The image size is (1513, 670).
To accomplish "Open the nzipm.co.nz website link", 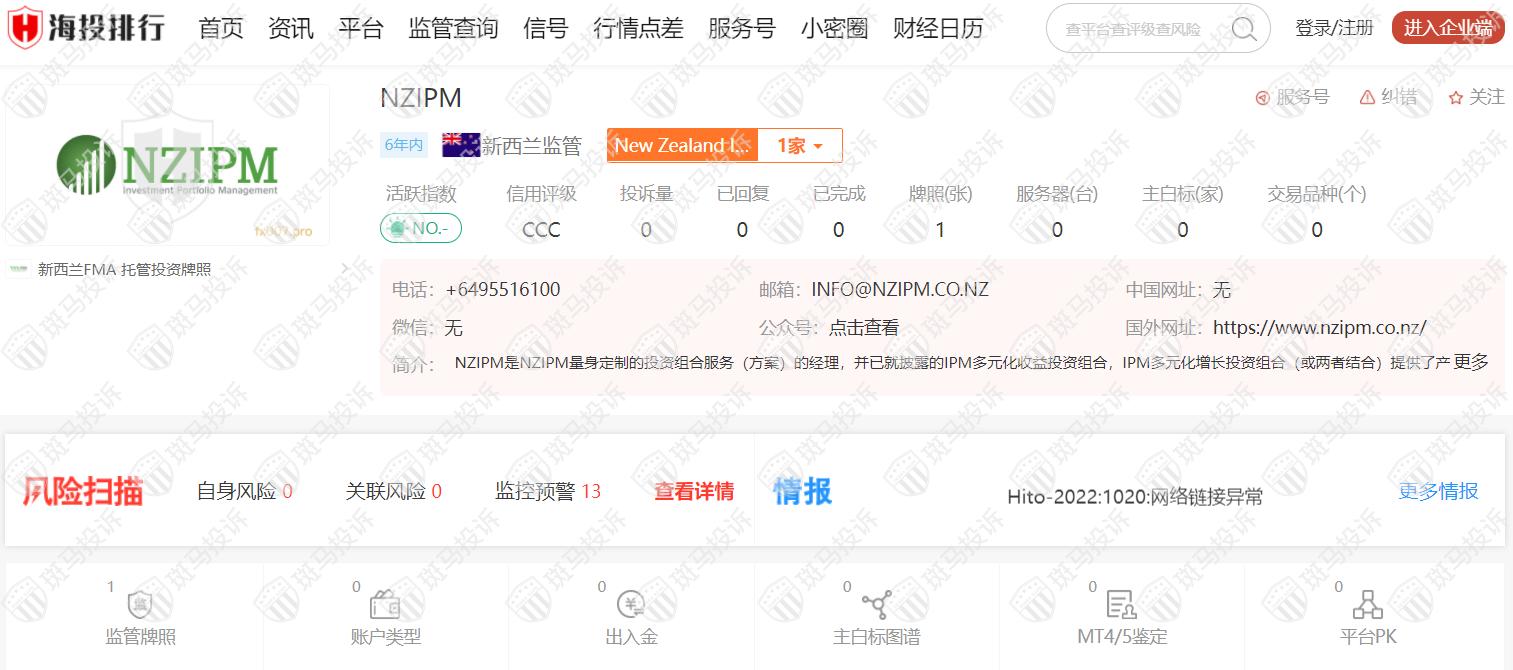I will click(1319, 327).
